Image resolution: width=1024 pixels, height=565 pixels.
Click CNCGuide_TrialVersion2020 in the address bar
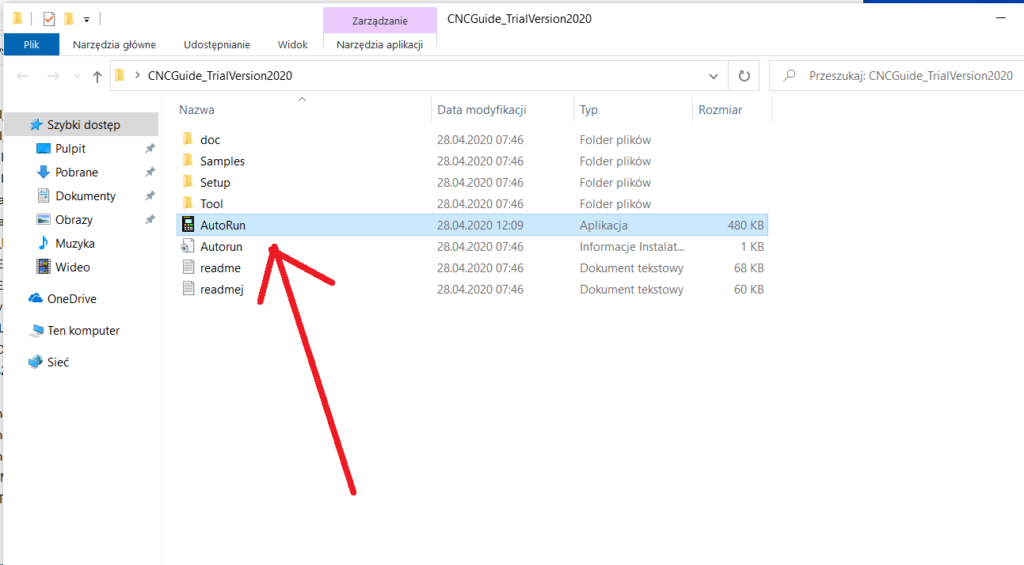(219, 76)
